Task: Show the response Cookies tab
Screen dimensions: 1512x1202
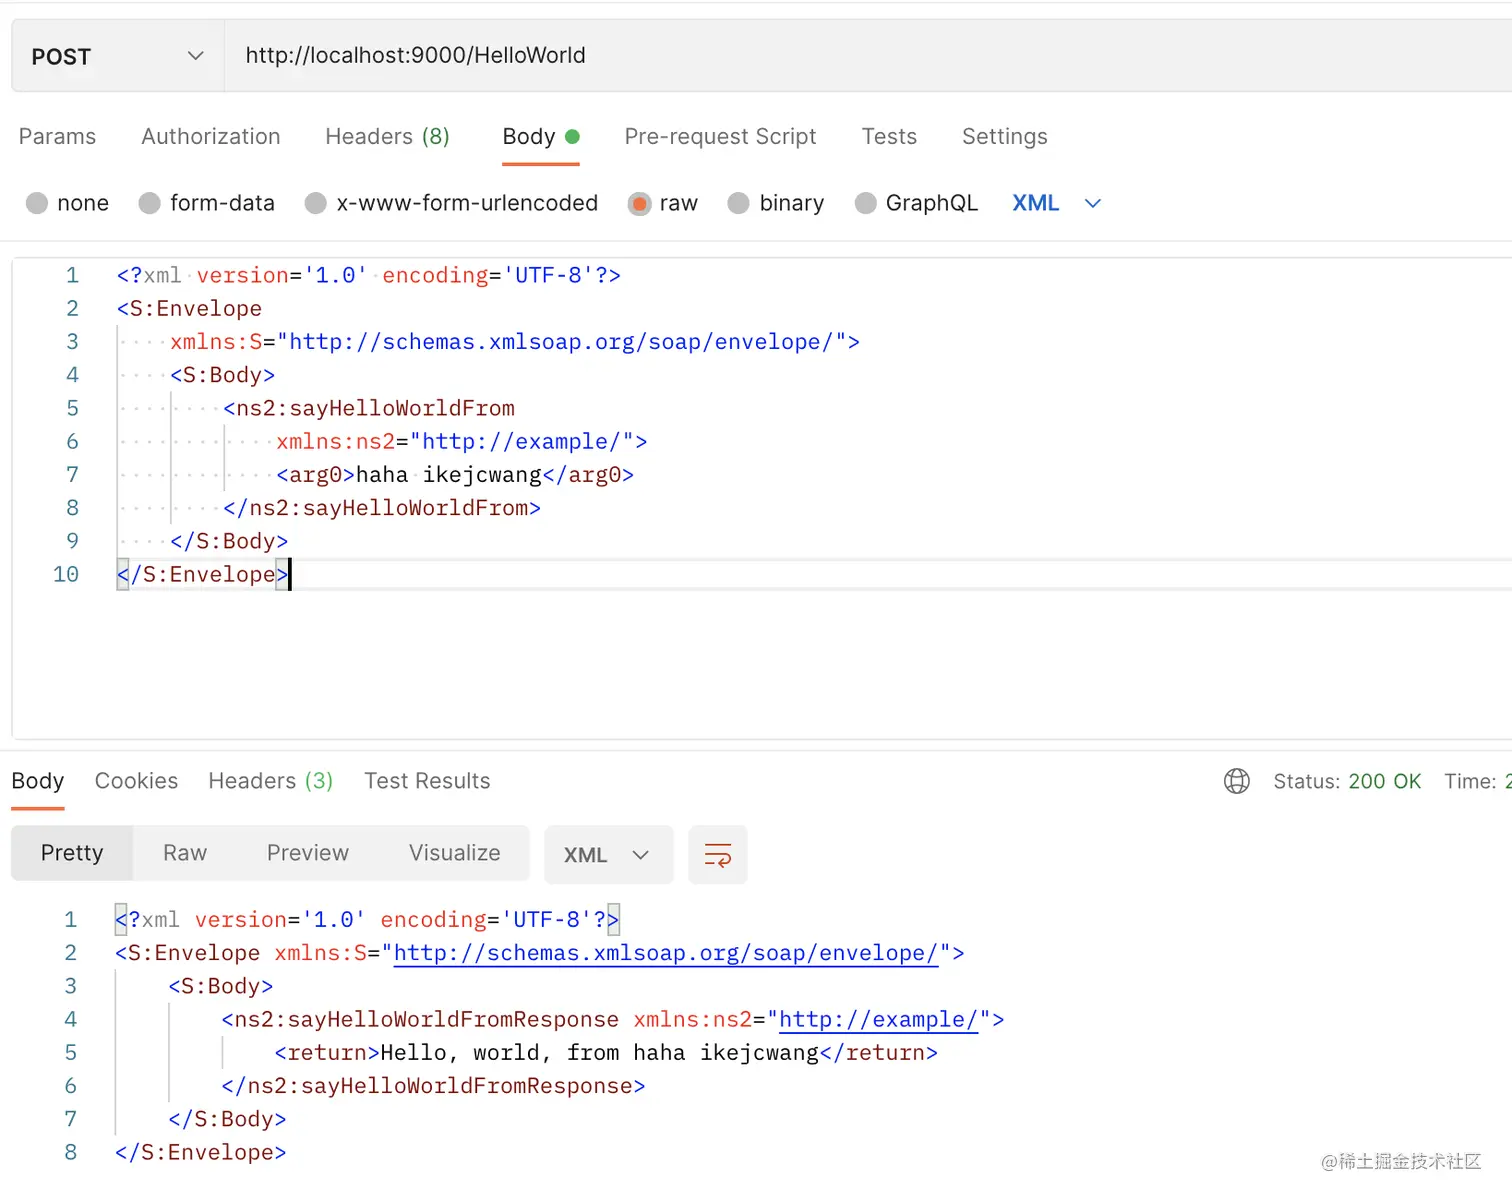Action: tap(136, 781)
